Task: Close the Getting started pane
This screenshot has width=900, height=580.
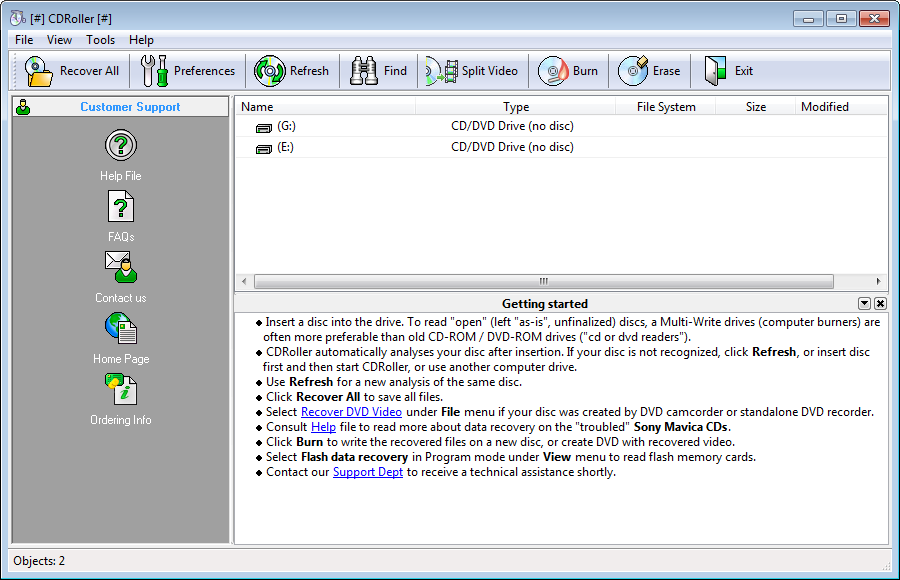Action: point(880,303)
